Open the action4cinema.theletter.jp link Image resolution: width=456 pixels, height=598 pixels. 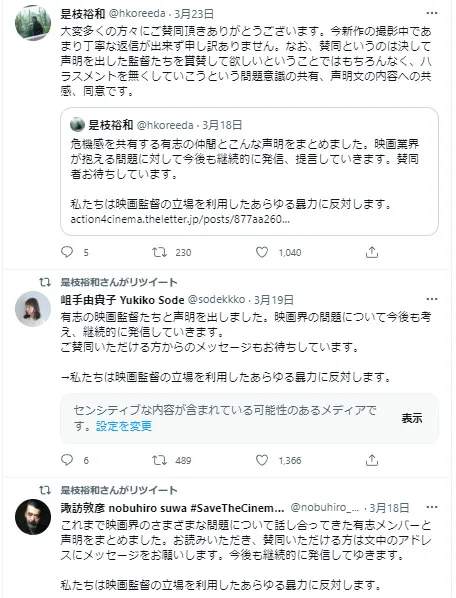(180, 219)
